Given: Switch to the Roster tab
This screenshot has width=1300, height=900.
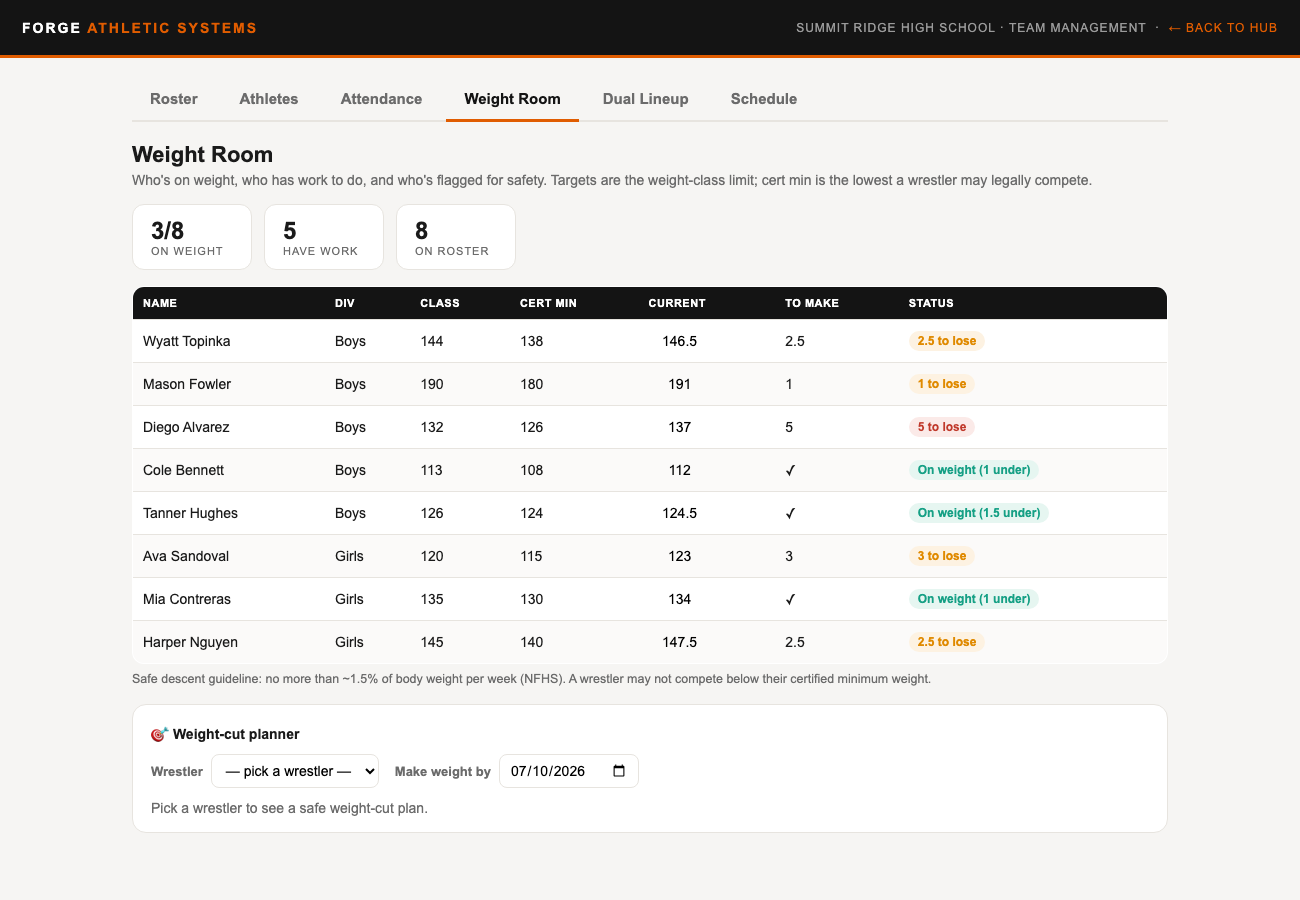Looking at the screenshot, I should (x=174, y=99).
